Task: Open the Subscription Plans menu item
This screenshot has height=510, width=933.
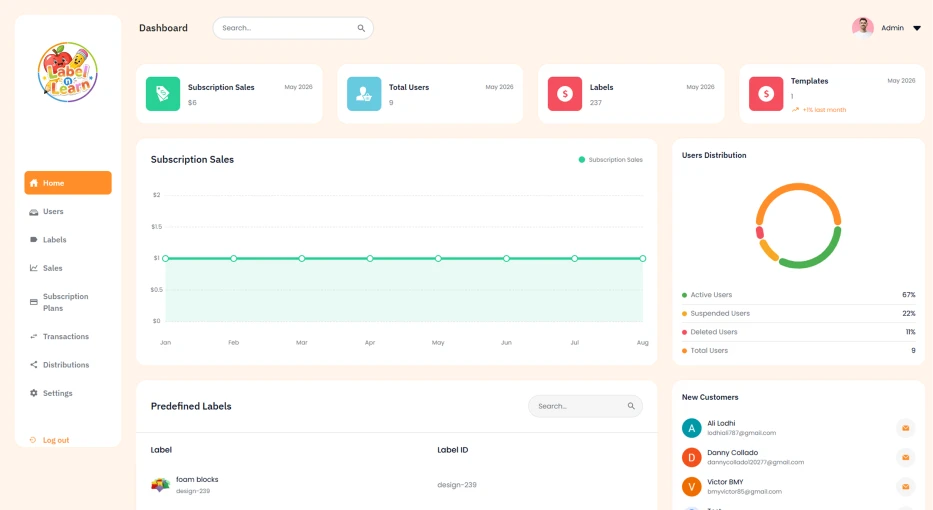Action: [x=68, y=302]
